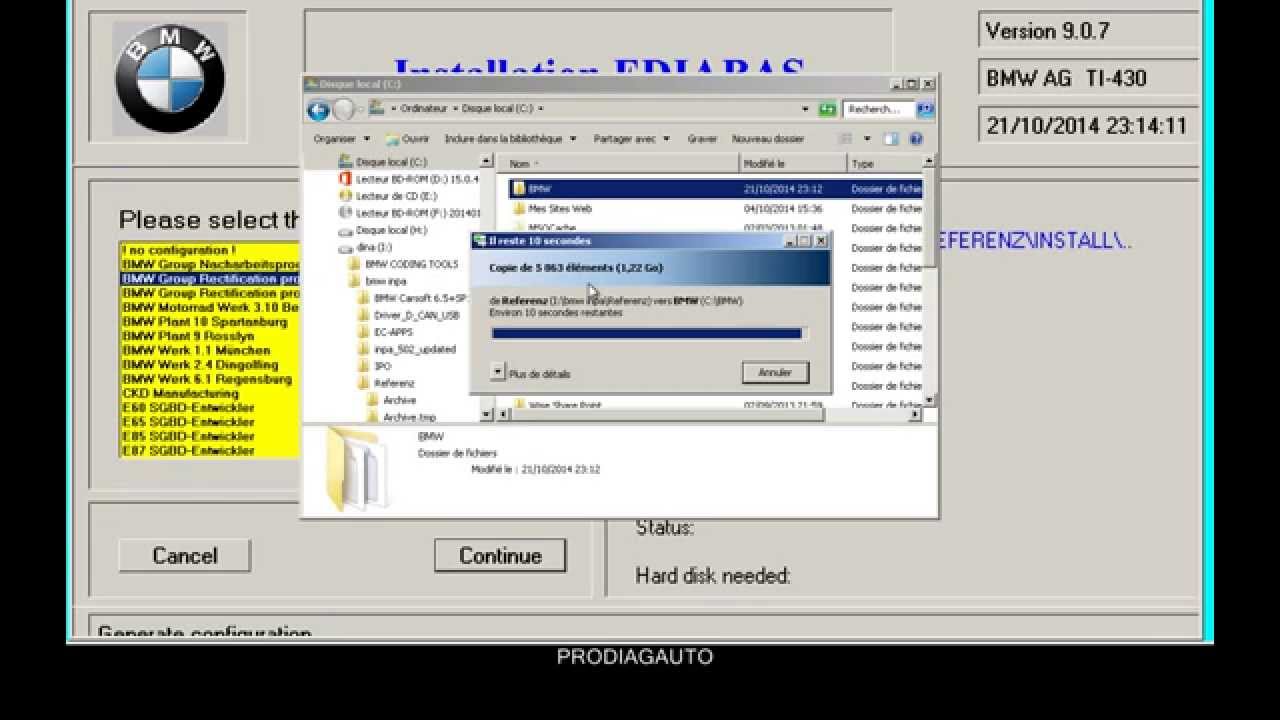The width and height of the screenshot is (1280, 720).
Task: Select BMW Plant 10 Spartanburg configuration
Action: pyautogui.click(x=210, y=322)
